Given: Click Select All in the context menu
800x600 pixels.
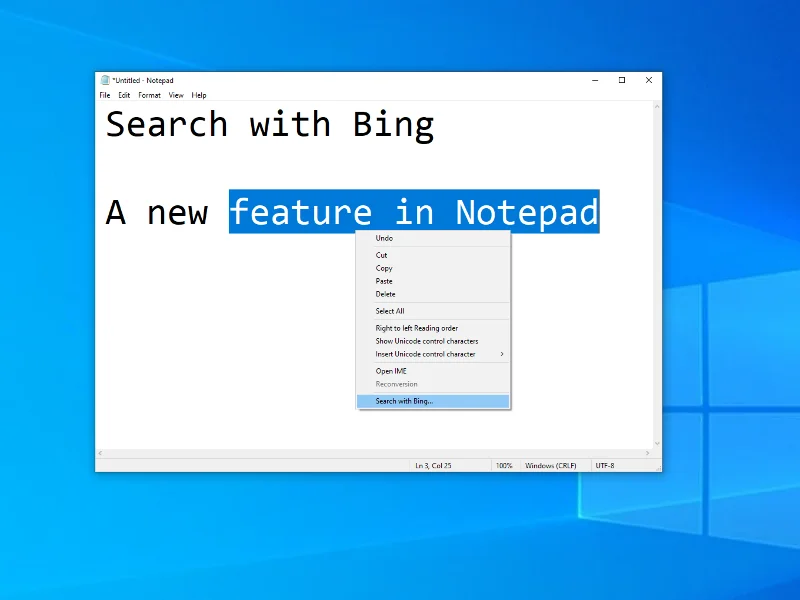Looking at the screenshot, I should 433,311.
